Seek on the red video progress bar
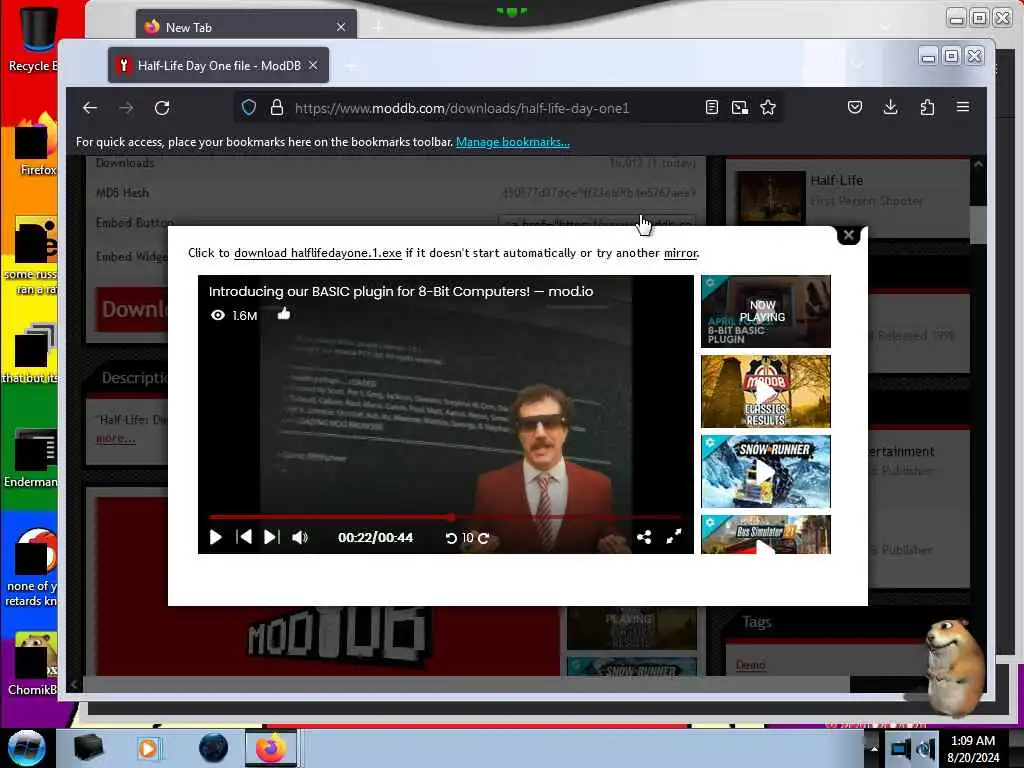The image size is (1024, 768). tap(445, 517)
